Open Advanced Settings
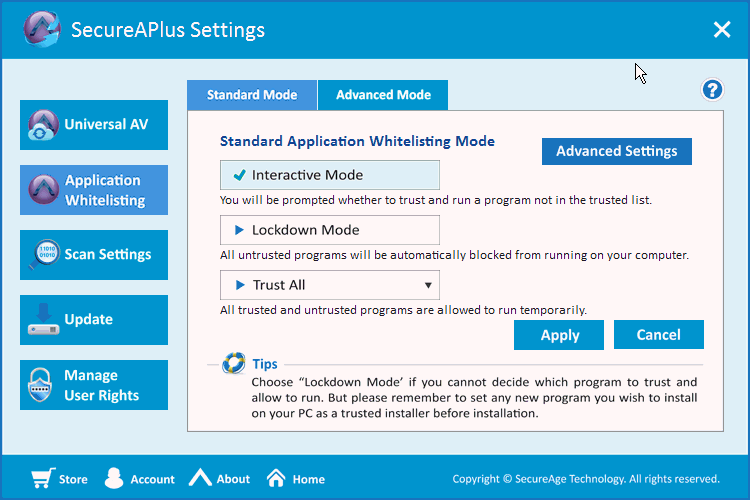750x500 pixels. click(x=616, y=151)
